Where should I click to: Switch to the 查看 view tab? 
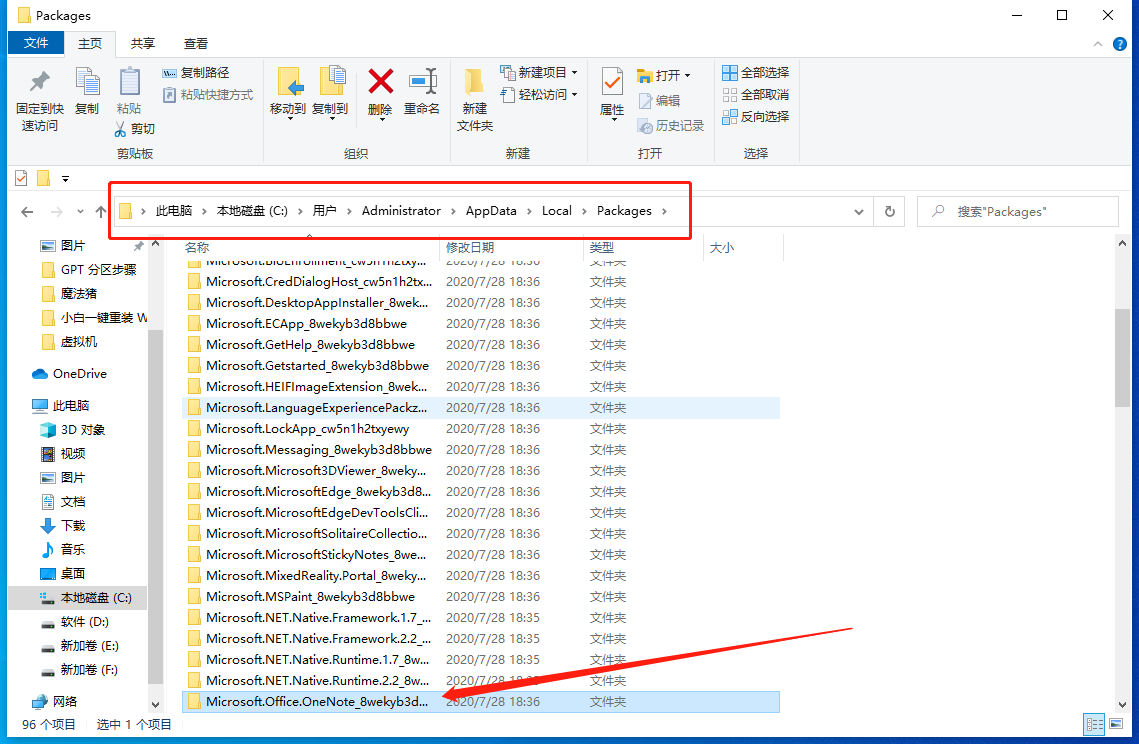point(195,44)
